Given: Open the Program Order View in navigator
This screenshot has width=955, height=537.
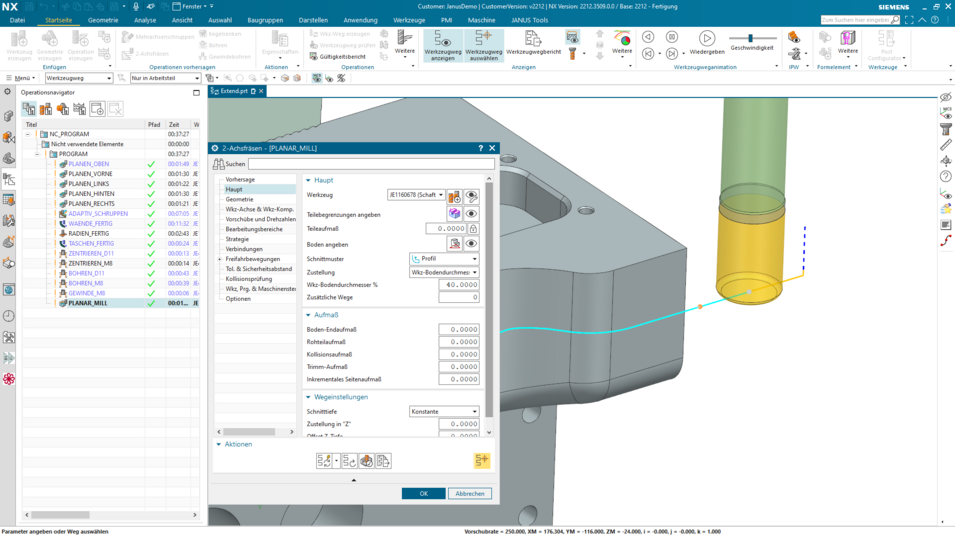Looking at the screenshot, I should coord(29,109).
